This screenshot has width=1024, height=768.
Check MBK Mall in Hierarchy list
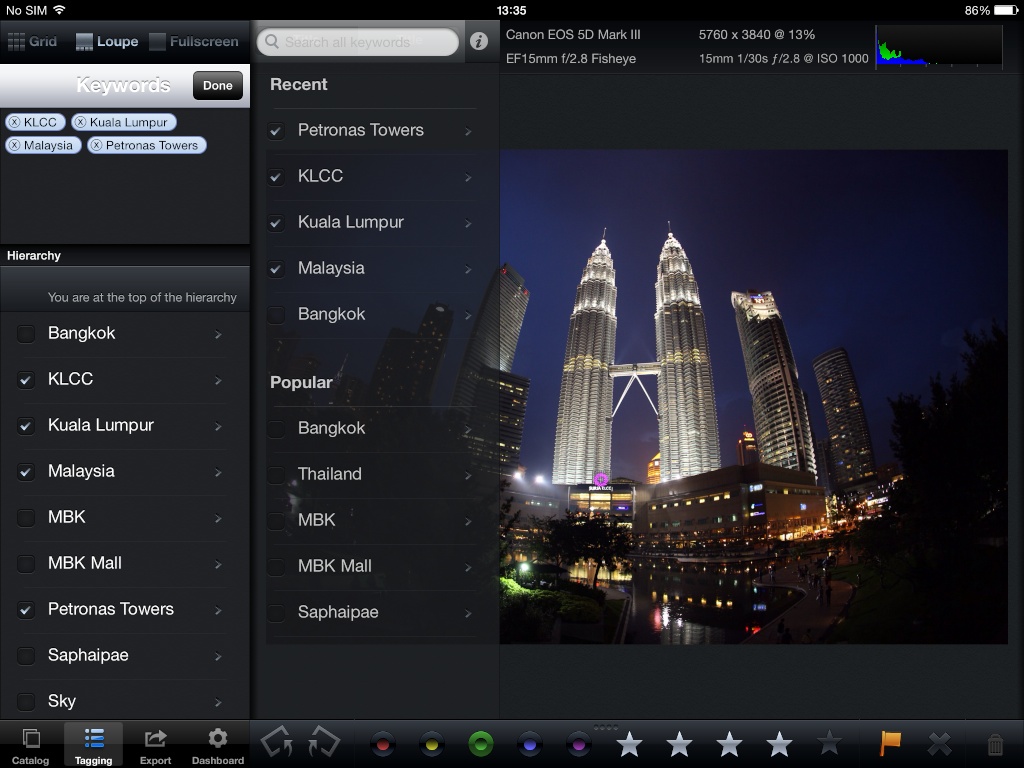click(x=26, y=564)
